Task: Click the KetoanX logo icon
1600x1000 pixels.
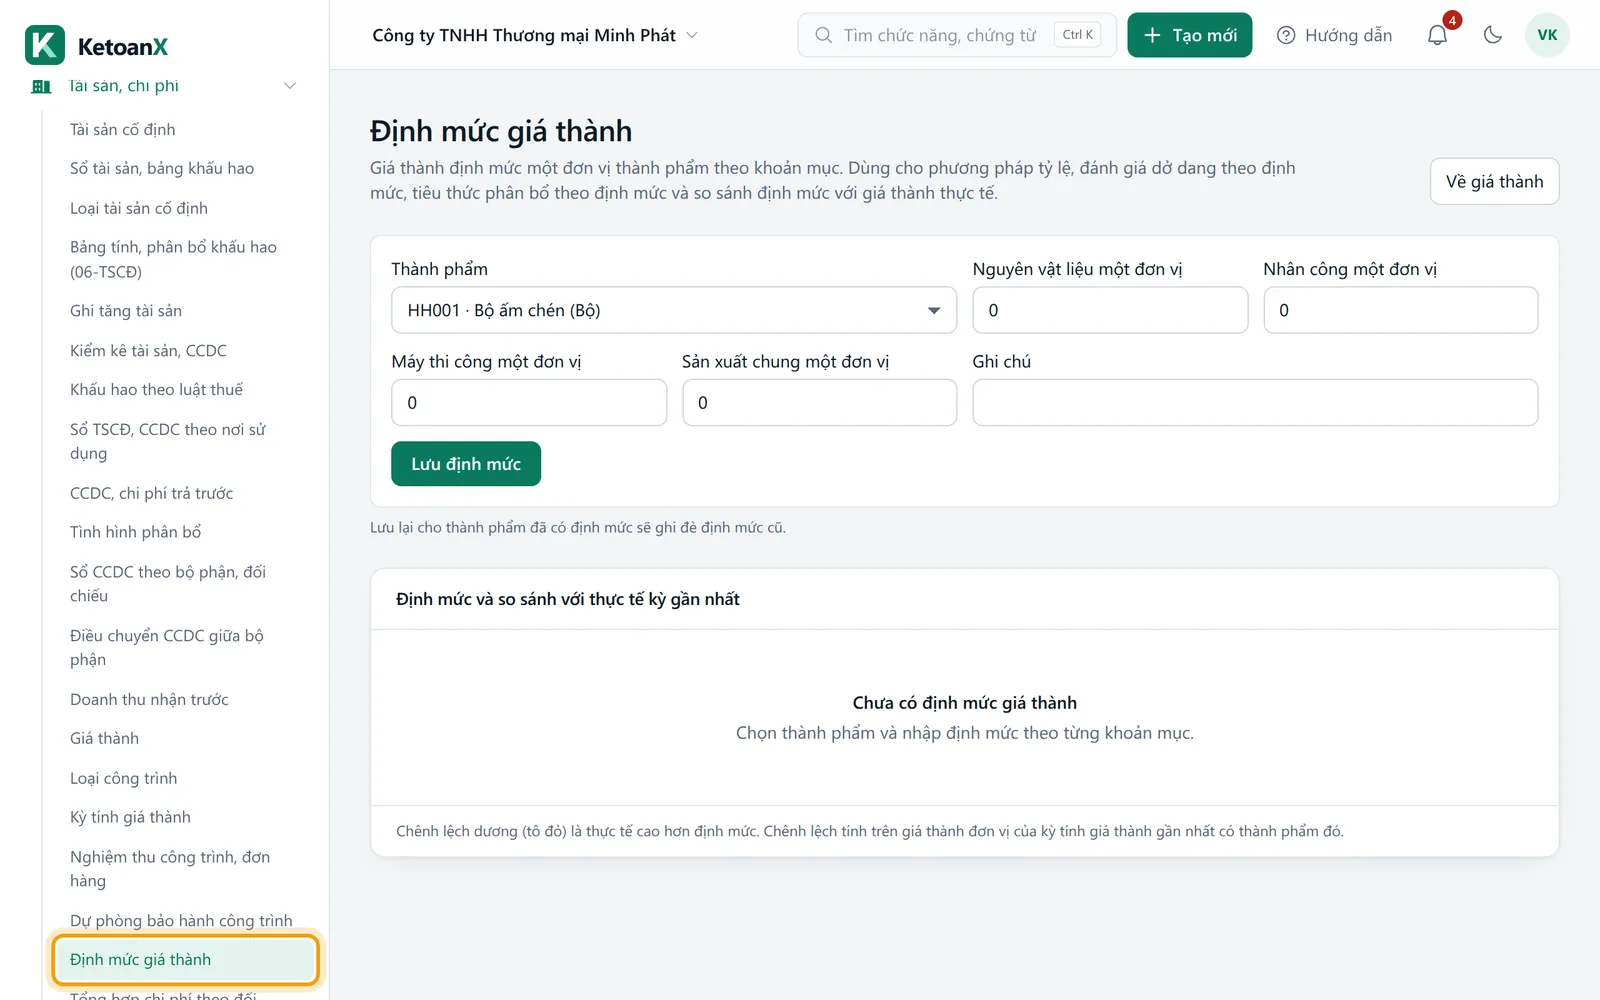Action: 44,46
